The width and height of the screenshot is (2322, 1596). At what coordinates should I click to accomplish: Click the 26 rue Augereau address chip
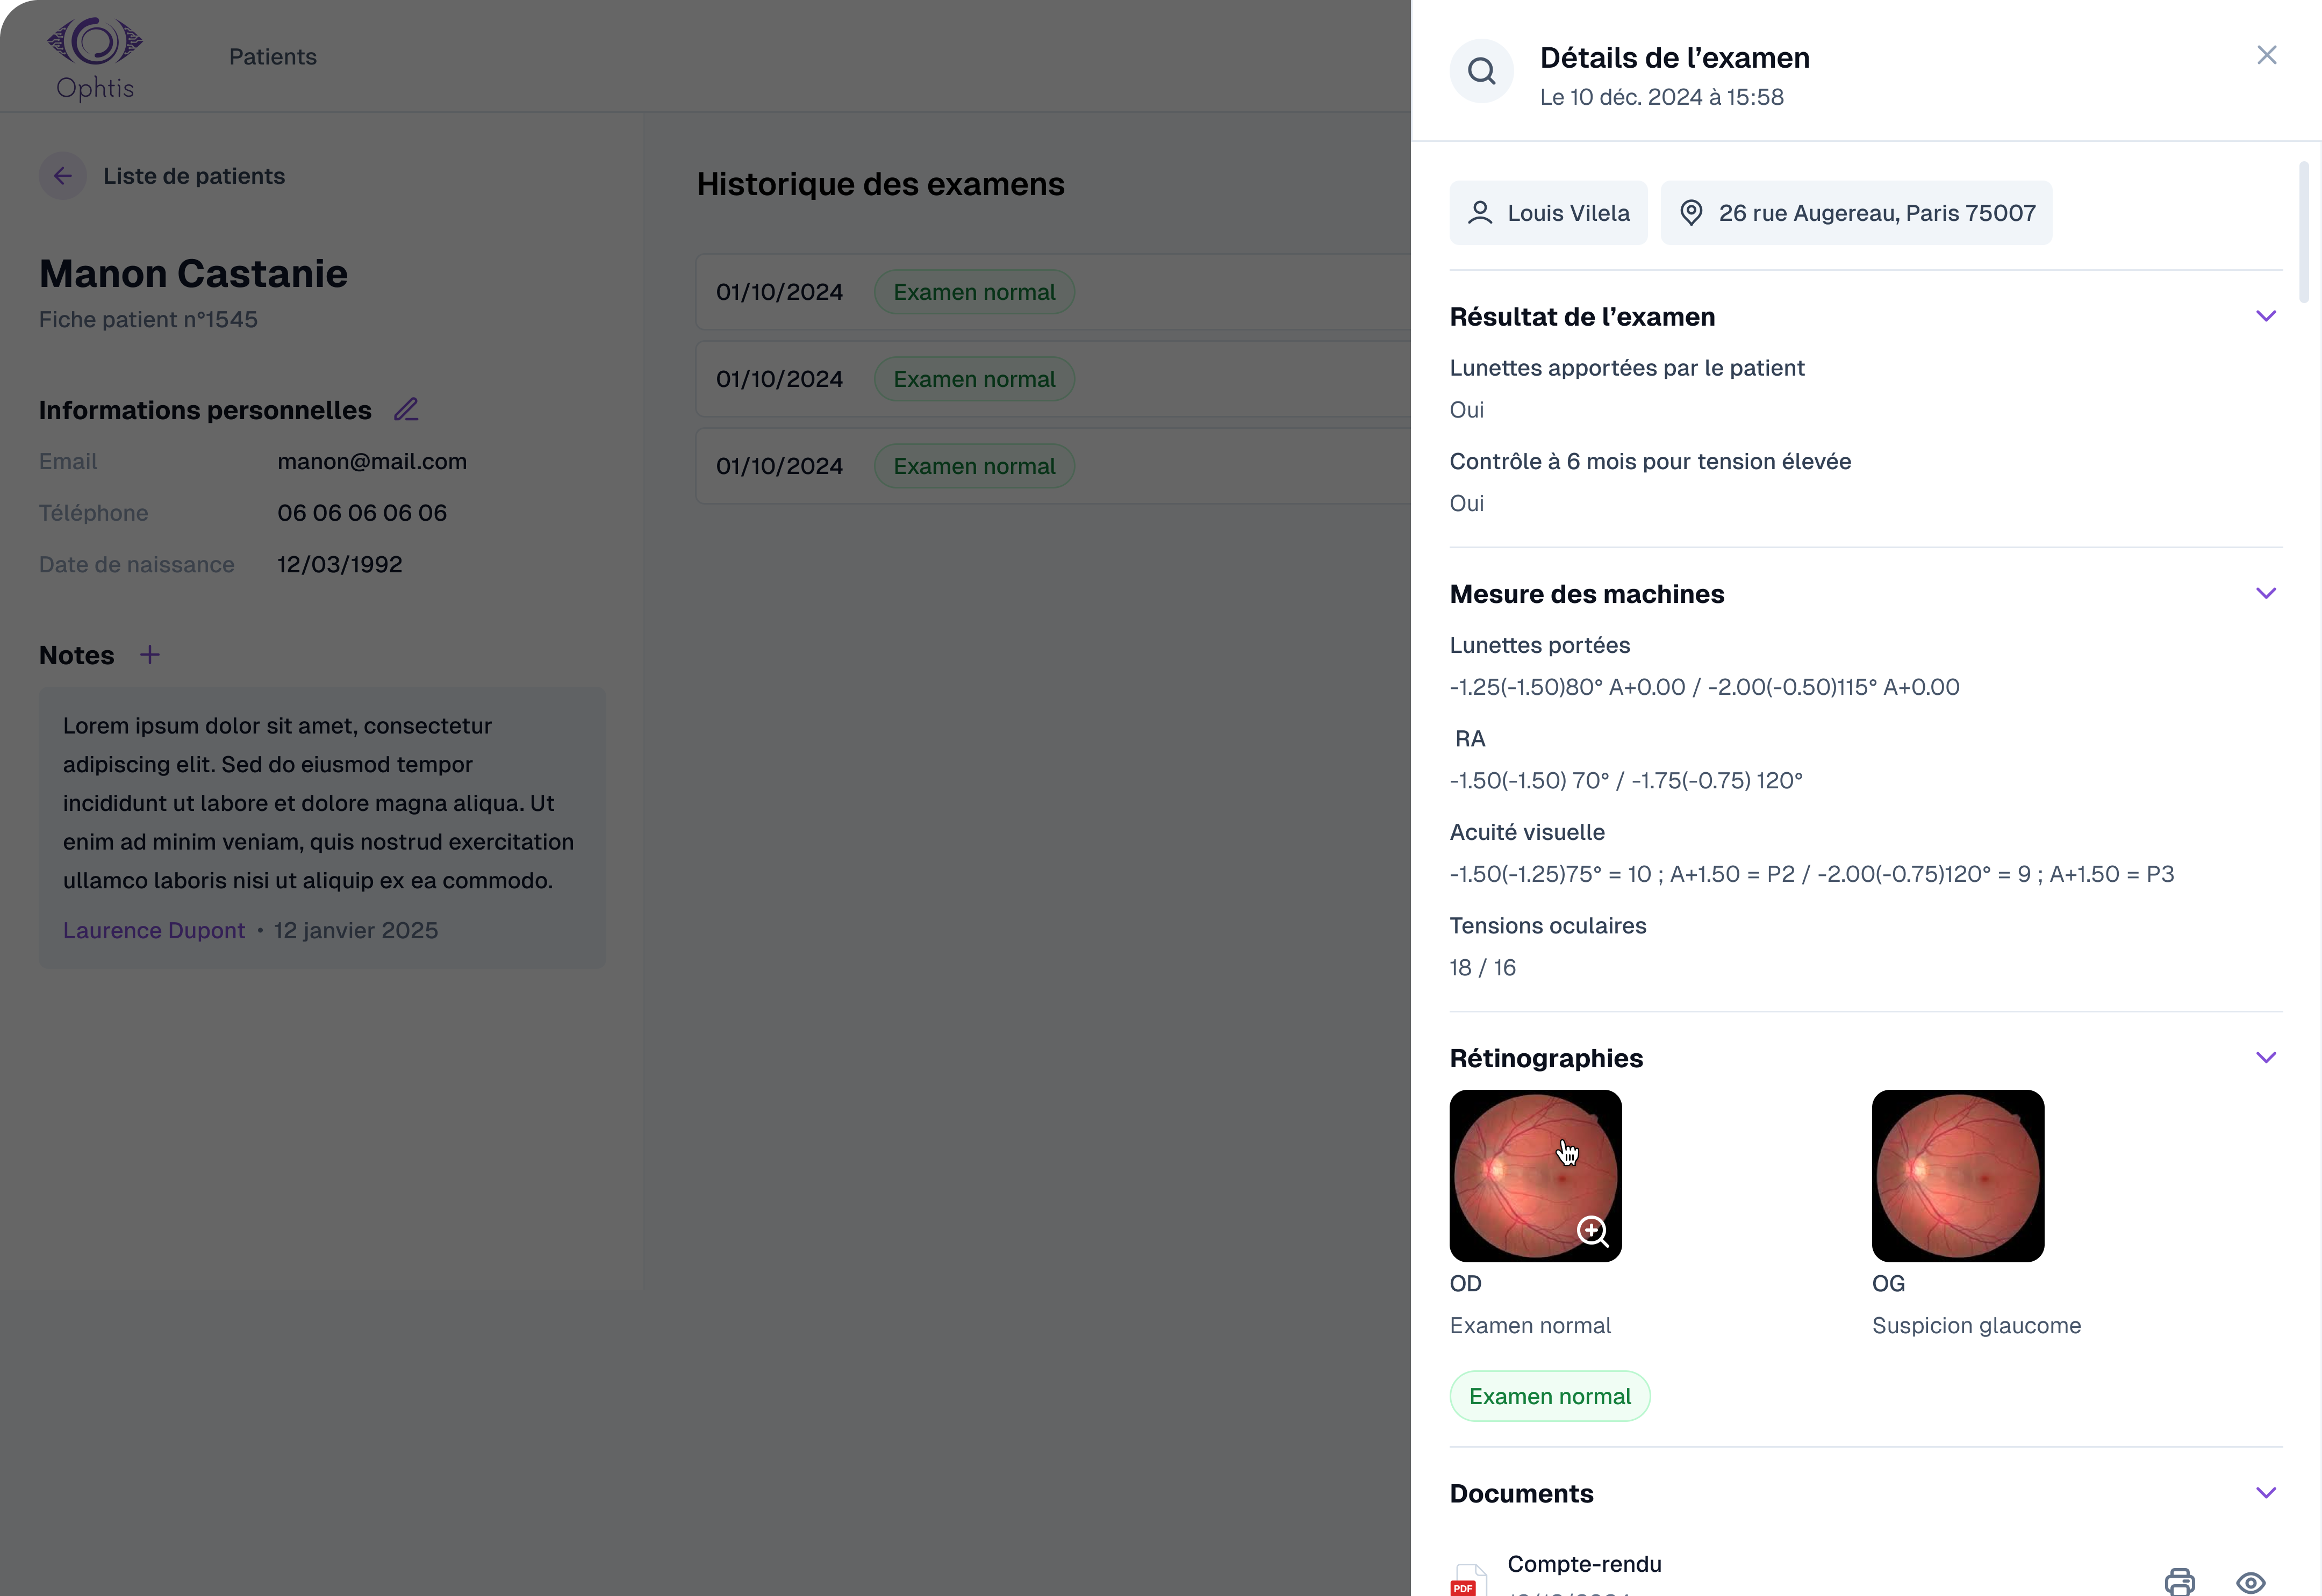(1856, 213)
